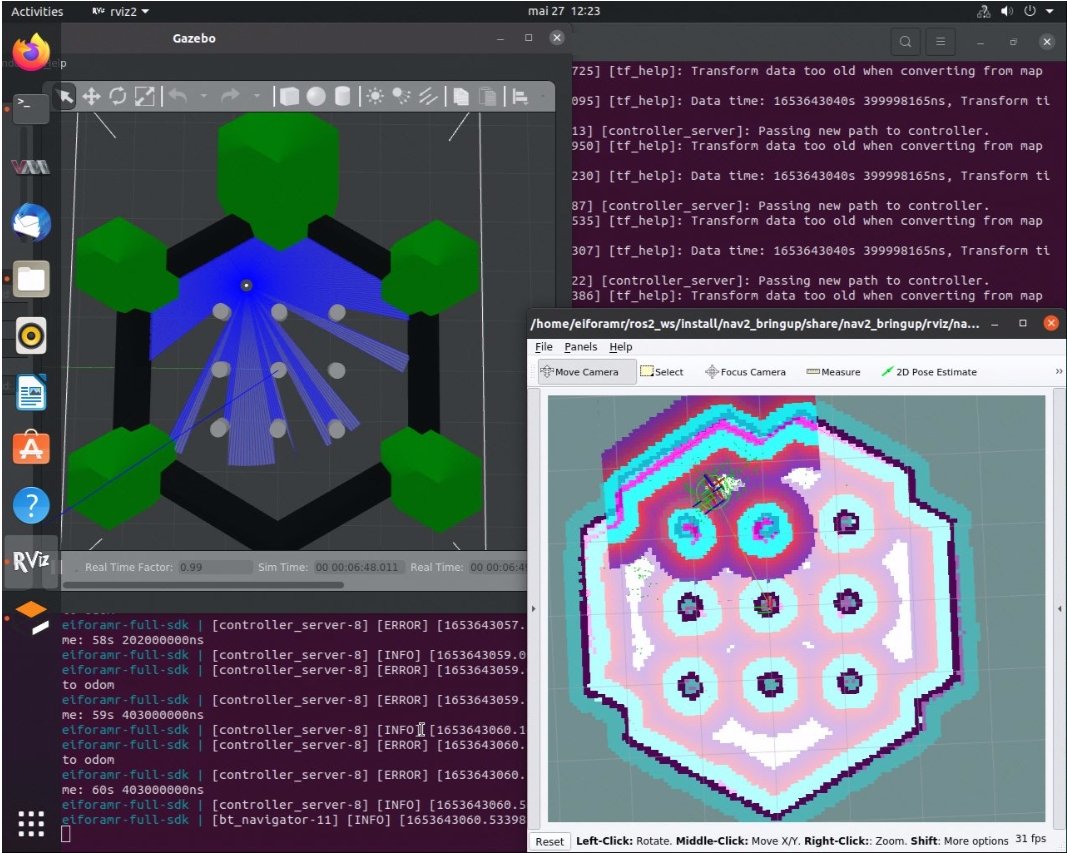
Task: Open the undo history dropdown arrow
Action: pos(204,96)
